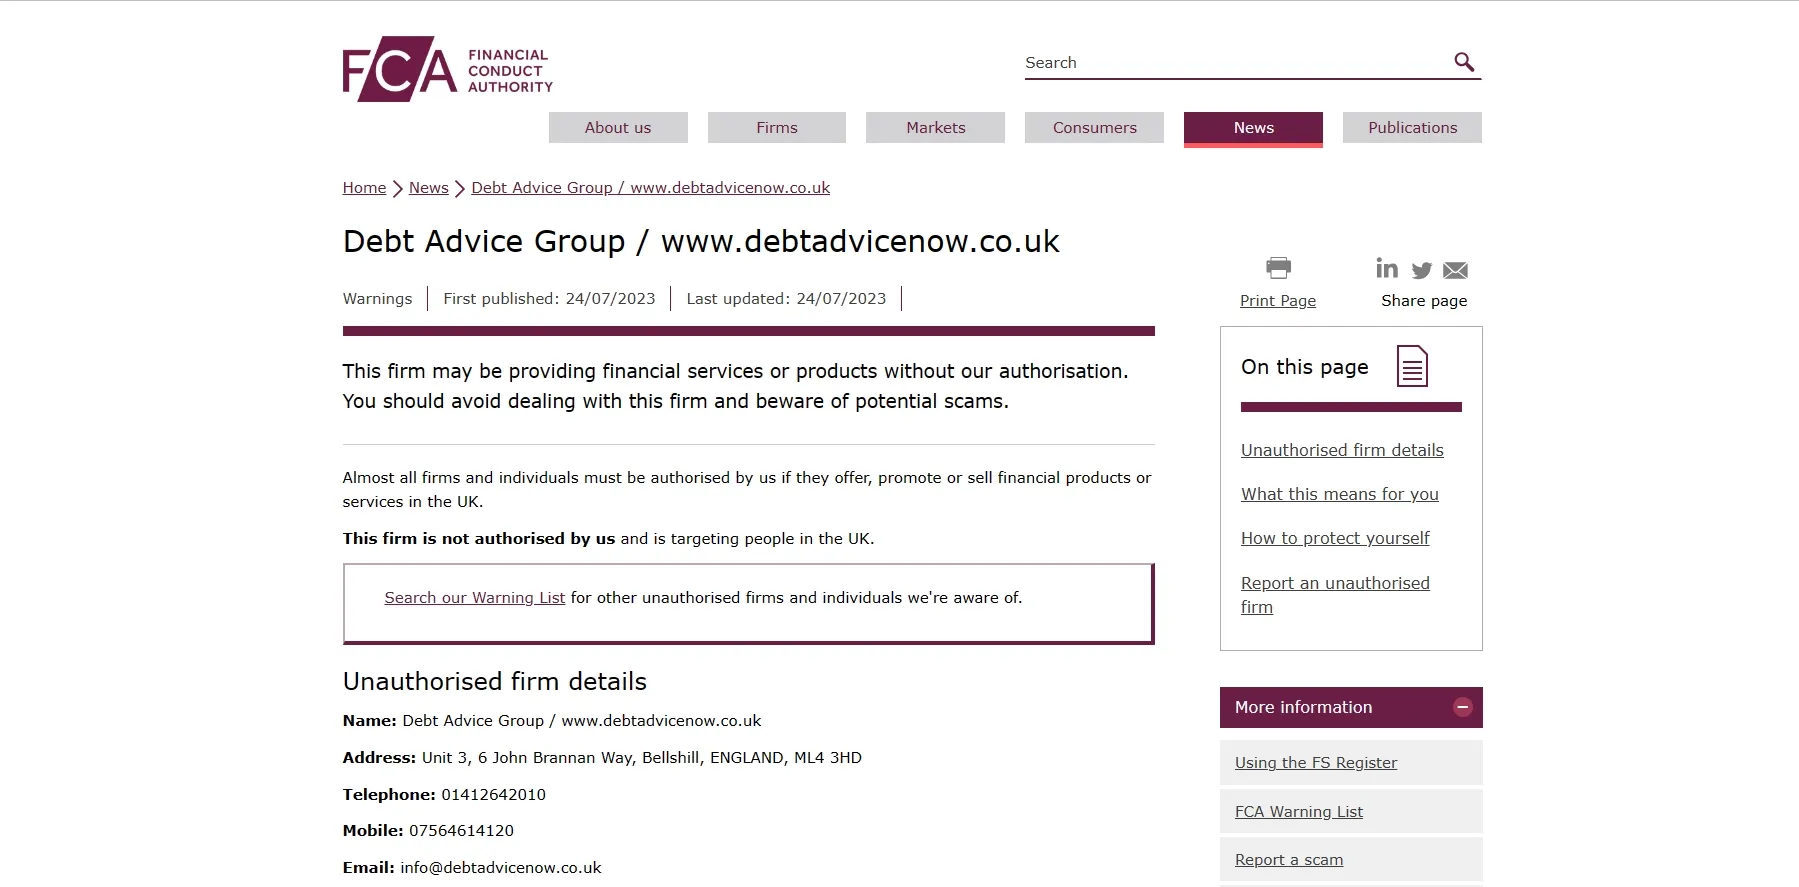Share page via LinkedIn icon
Viewport: 1799px width, 887px height.
pos(1387,268)
